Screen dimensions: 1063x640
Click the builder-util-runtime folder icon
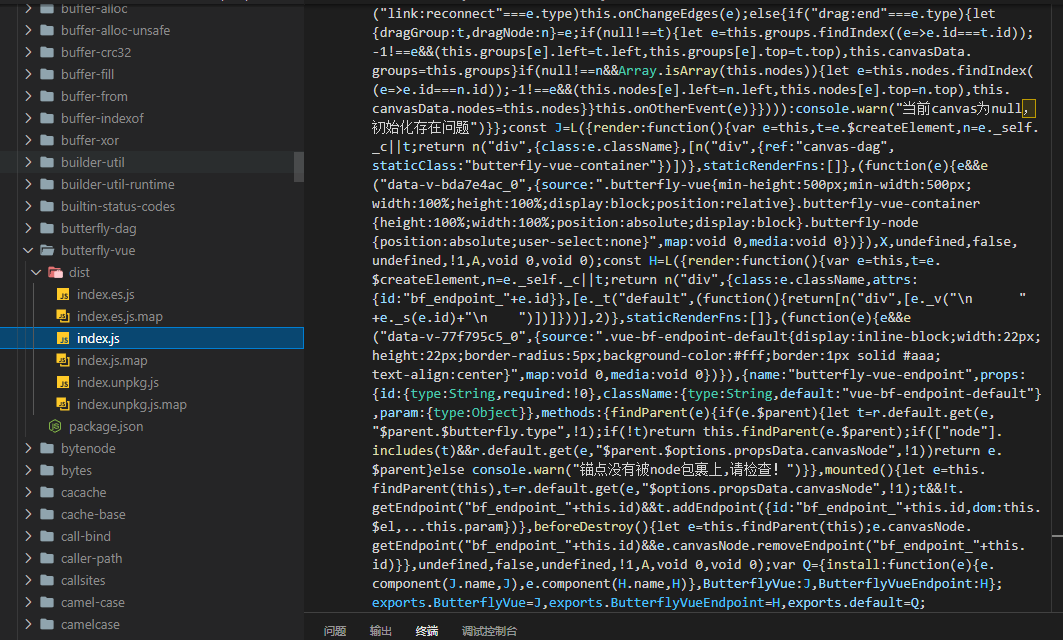click(47, 184)
